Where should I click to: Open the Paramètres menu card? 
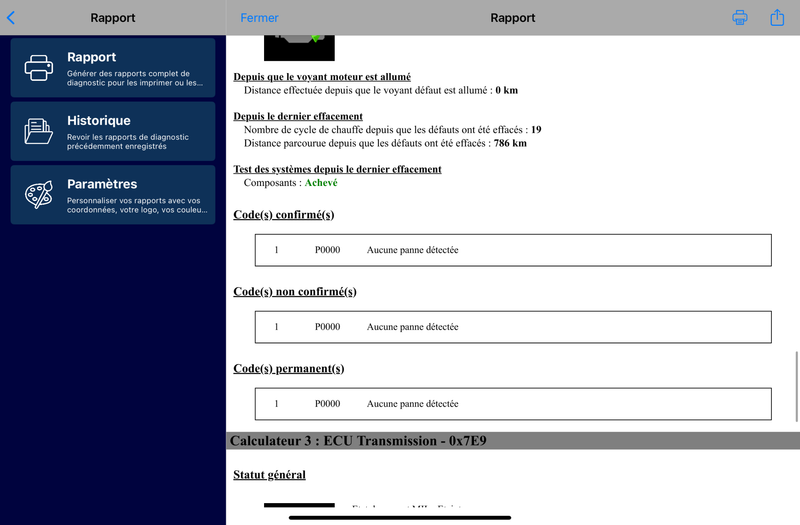(x=113, y=194)
